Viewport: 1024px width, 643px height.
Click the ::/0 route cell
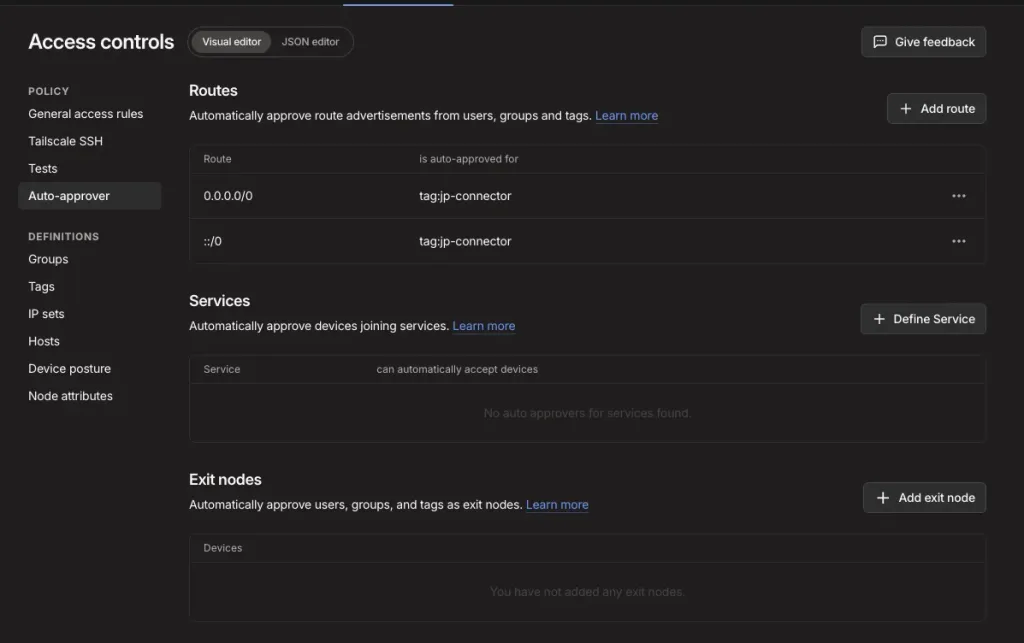point(212,242)
